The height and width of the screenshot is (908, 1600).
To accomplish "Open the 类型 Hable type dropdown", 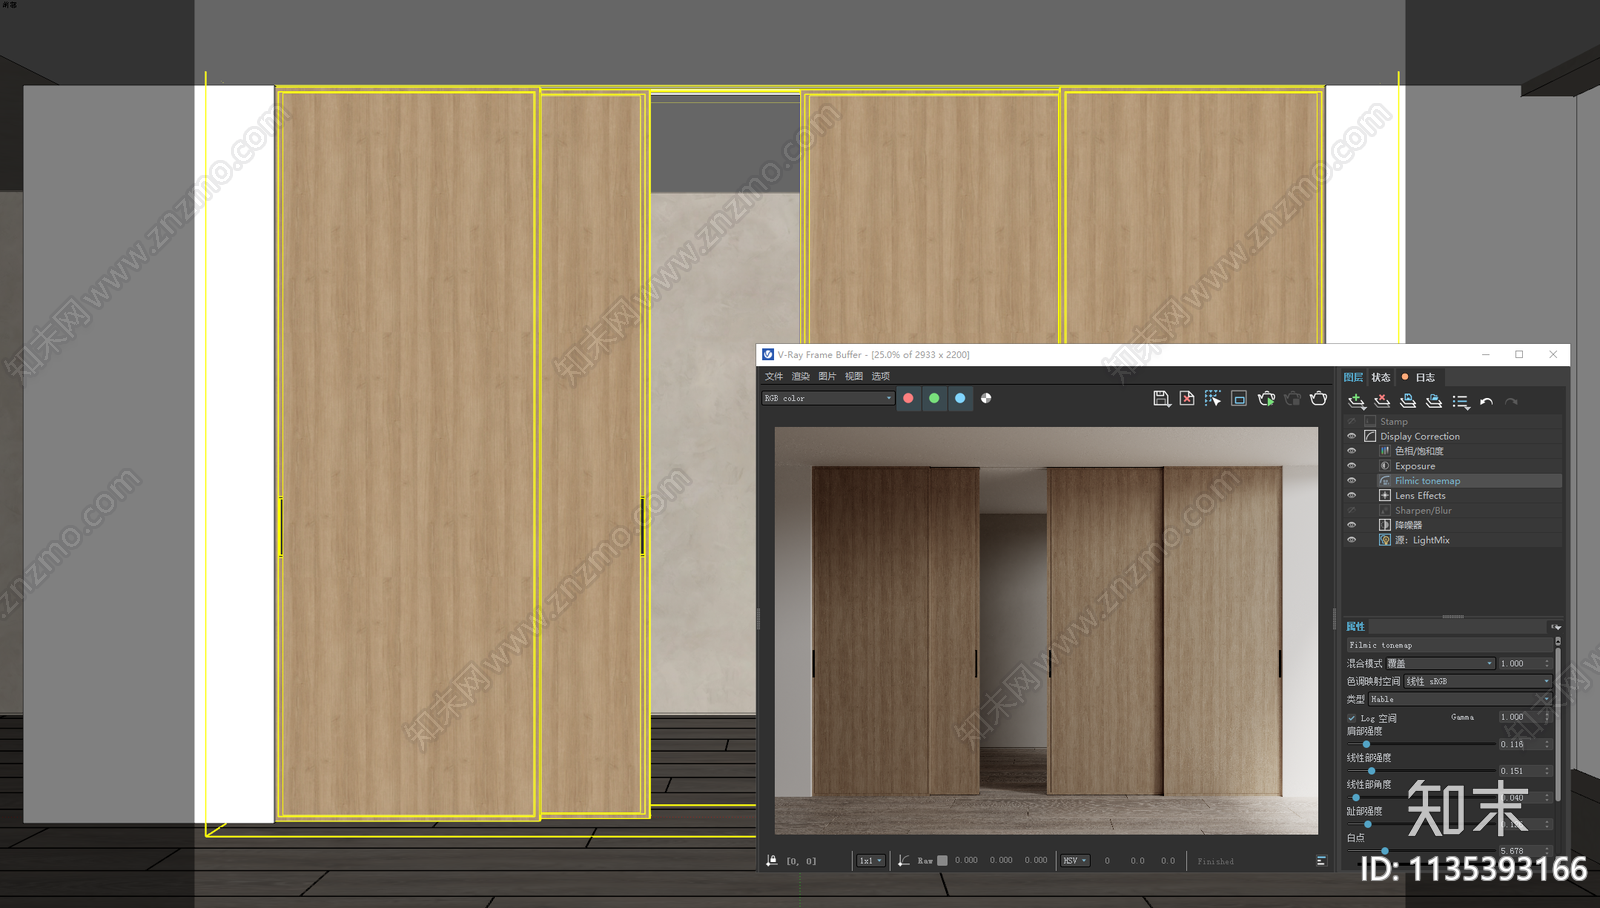I will click(x=1460, y=699).
